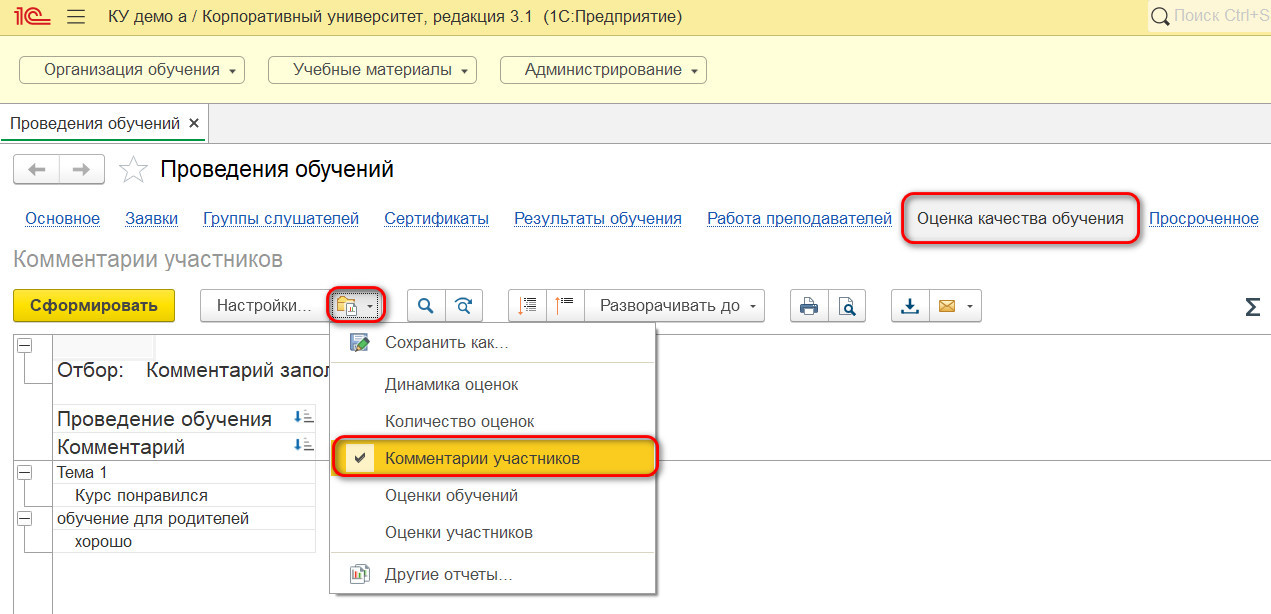The height and width of the screenshot is (614, 1271).
Task: Open the Организация обучения dropdown
Action: 132,70
